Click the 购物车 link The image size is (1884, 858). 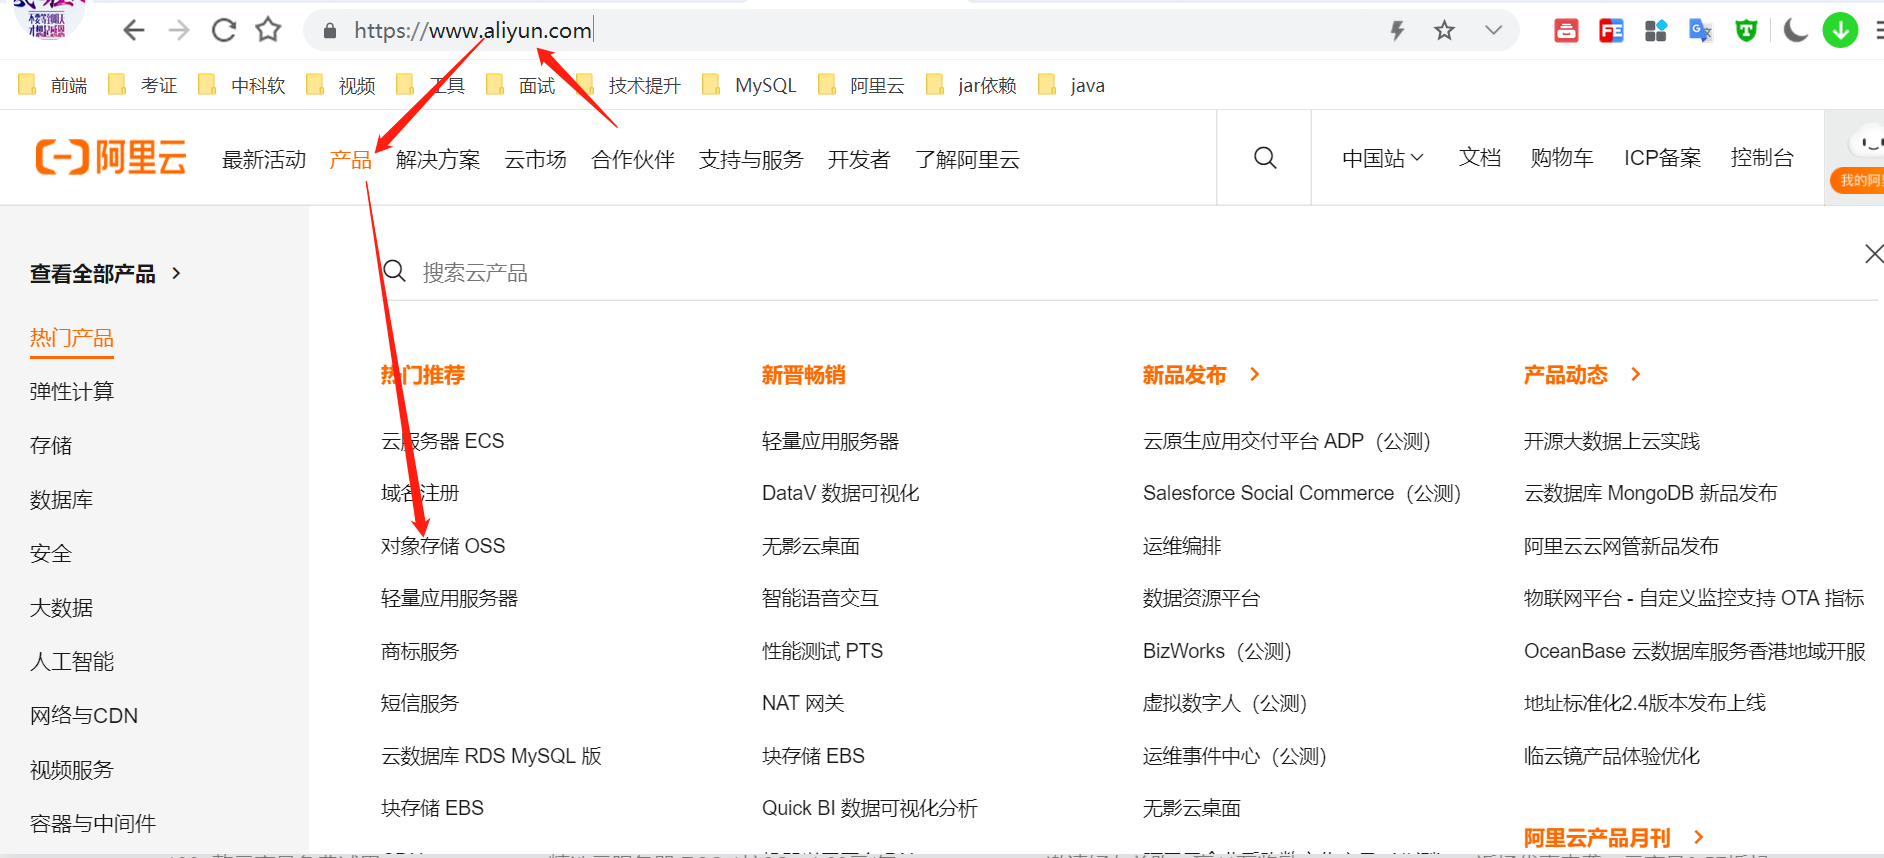(1562, 157)
